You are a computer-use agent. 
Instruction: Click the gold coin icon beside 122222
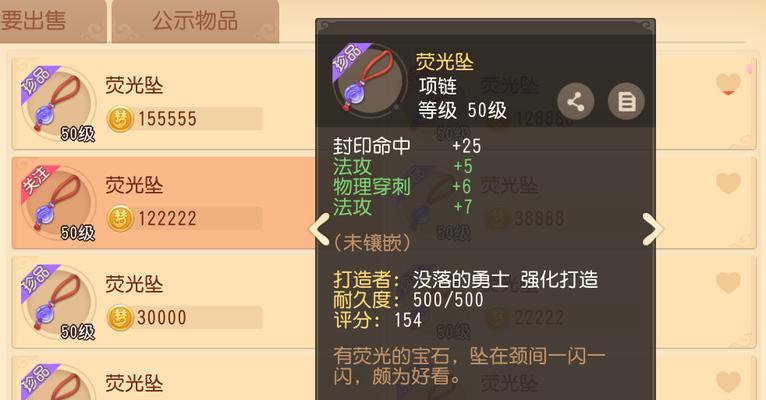pyautogui.click(x=120, y=218)
